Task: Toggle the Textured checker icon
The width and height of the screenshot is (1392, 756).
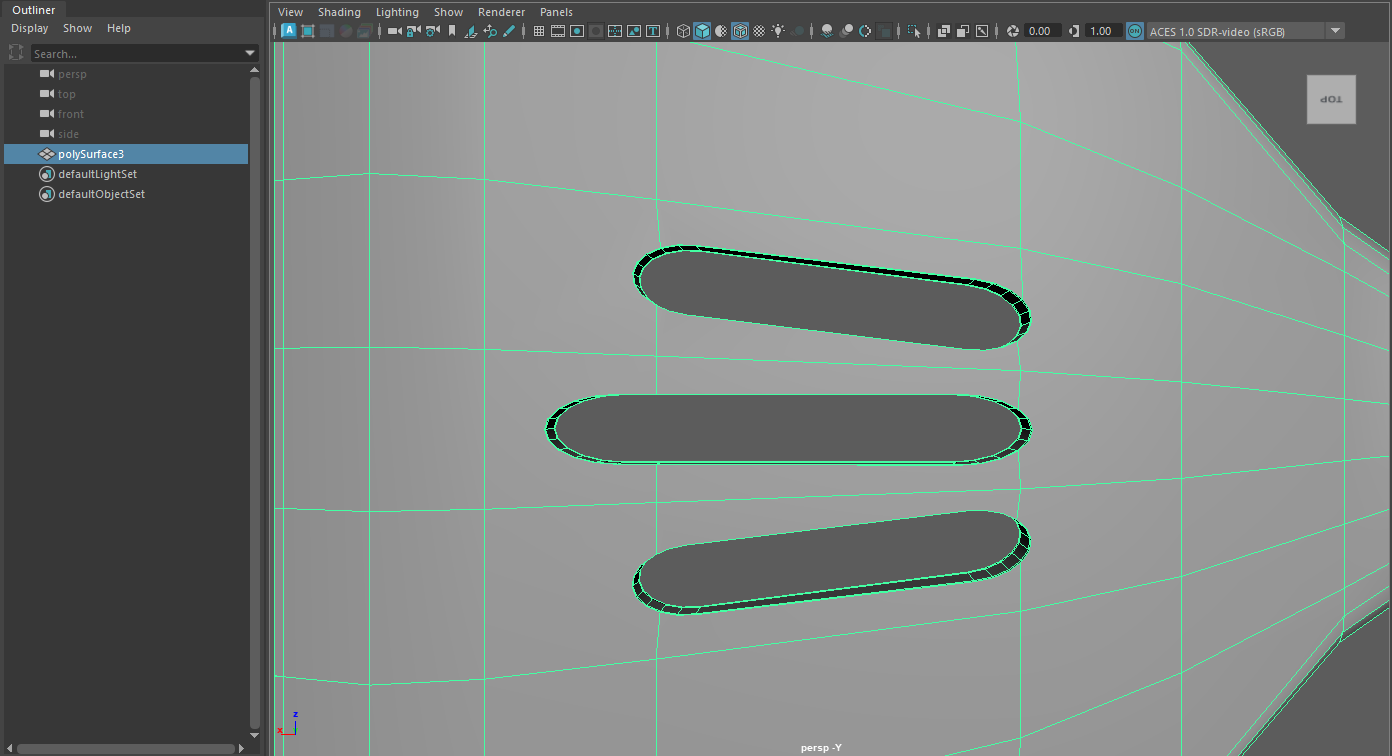Action: tap(759, 31)
